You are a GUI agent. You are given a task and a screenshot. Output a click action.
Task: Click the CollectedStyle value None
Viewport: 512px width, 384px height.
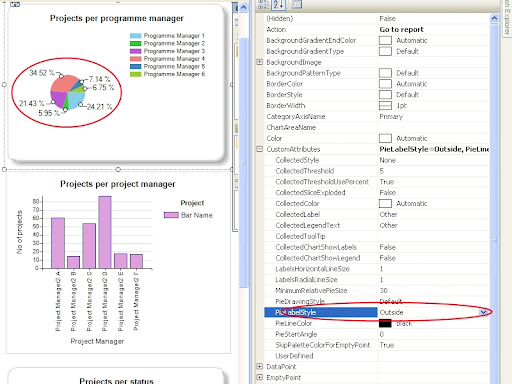(387, 160)
